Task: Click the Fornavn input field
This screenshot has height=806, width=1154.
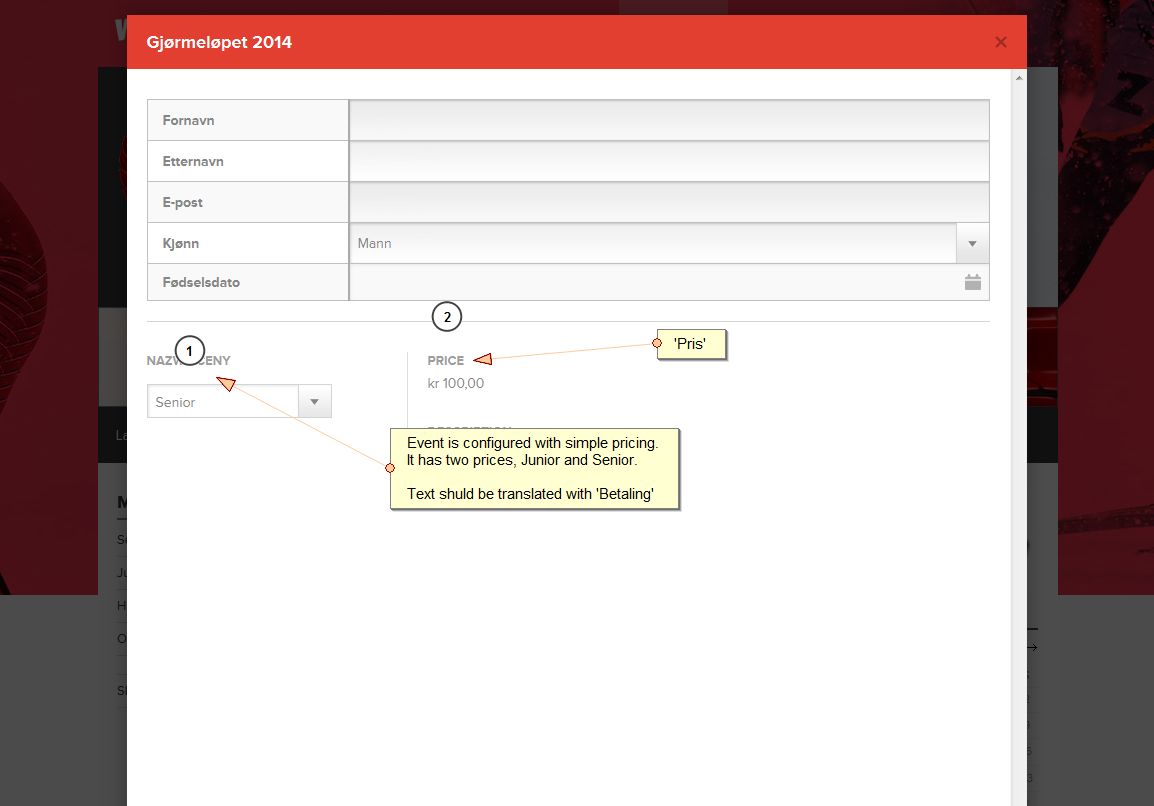Action: coord(669,120)
